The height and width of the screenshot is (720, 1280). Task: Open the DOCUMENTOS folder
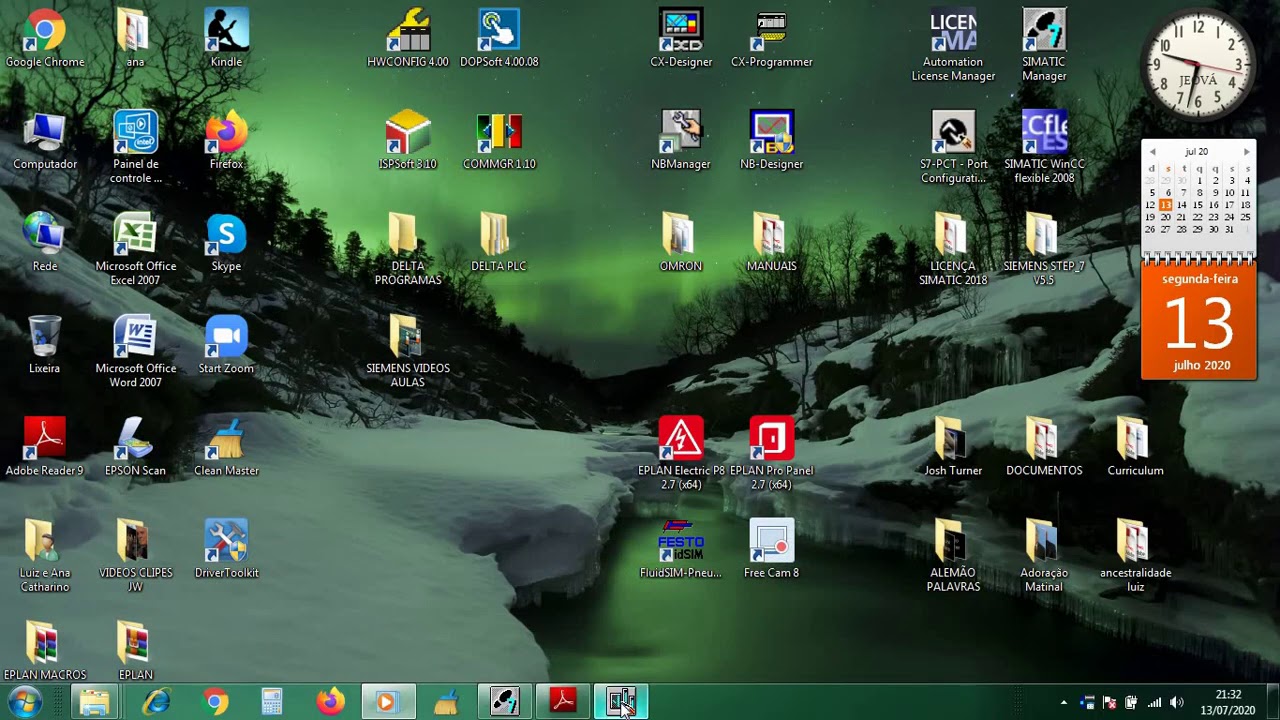tap(1044, 446)
